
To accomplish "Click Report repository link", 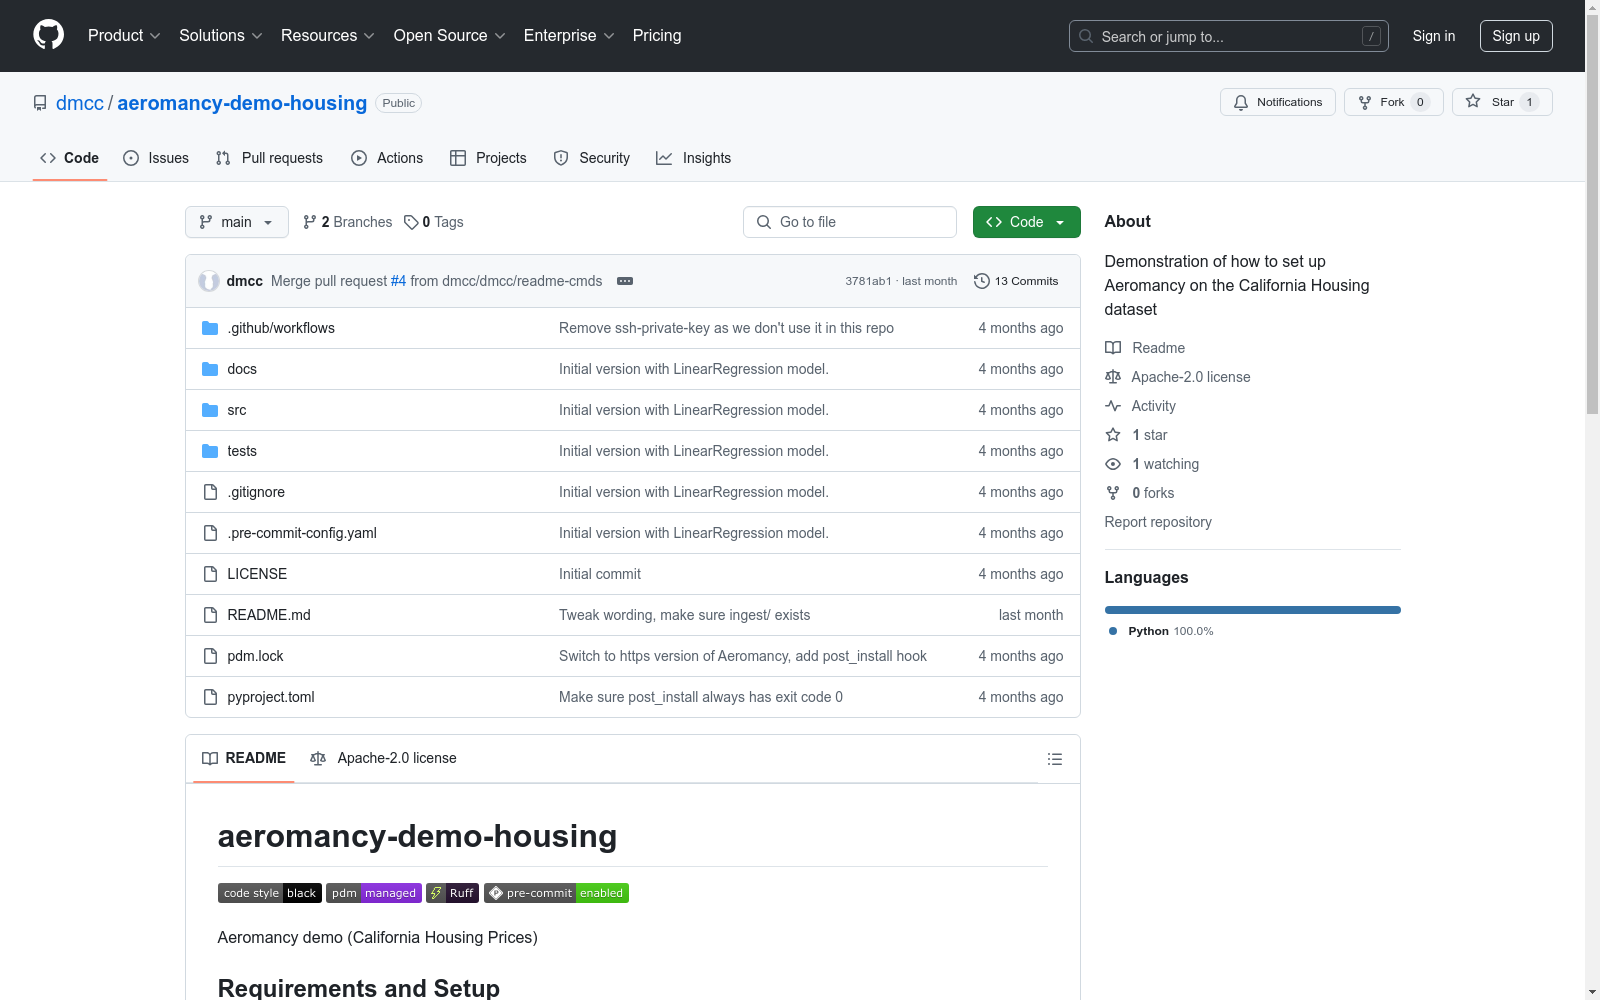I will (1158, 522).
